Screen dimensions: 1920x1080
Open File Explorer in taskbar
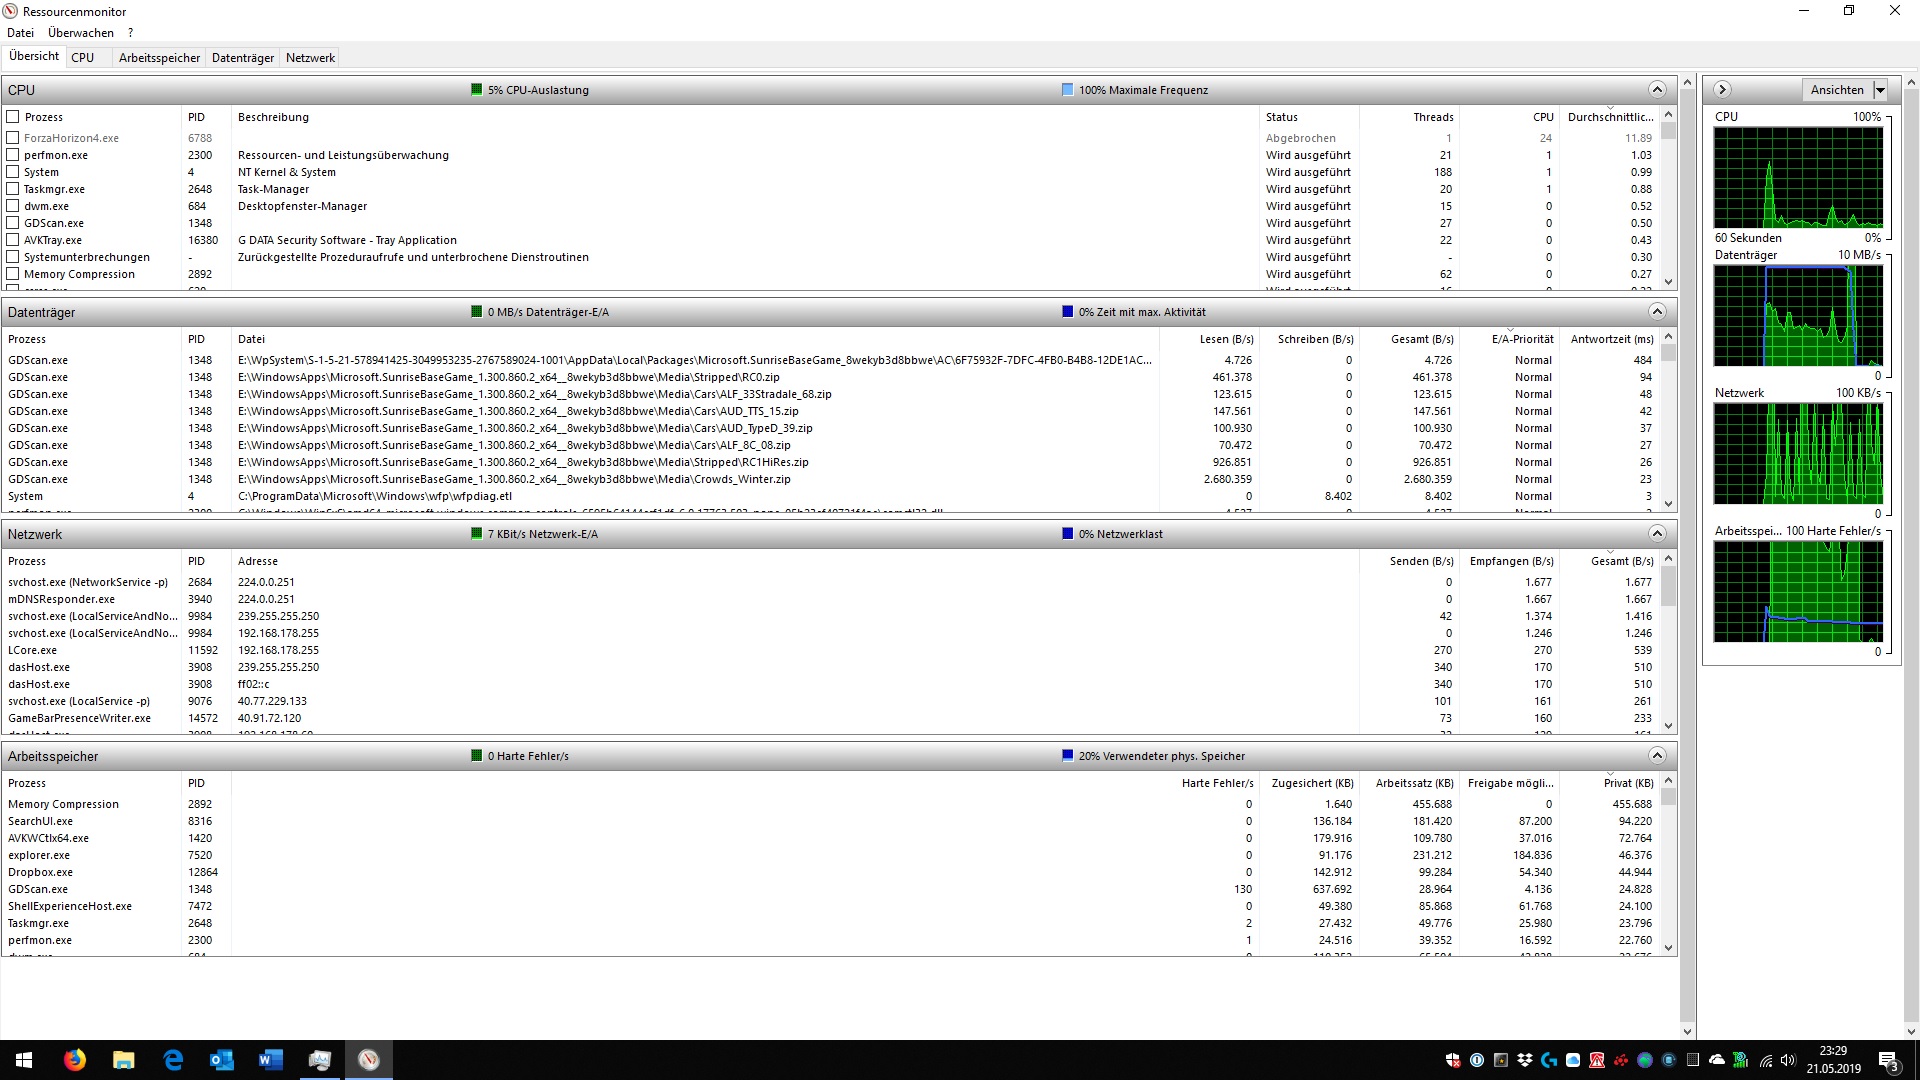pyautogui.click(x=123, y=1060)
